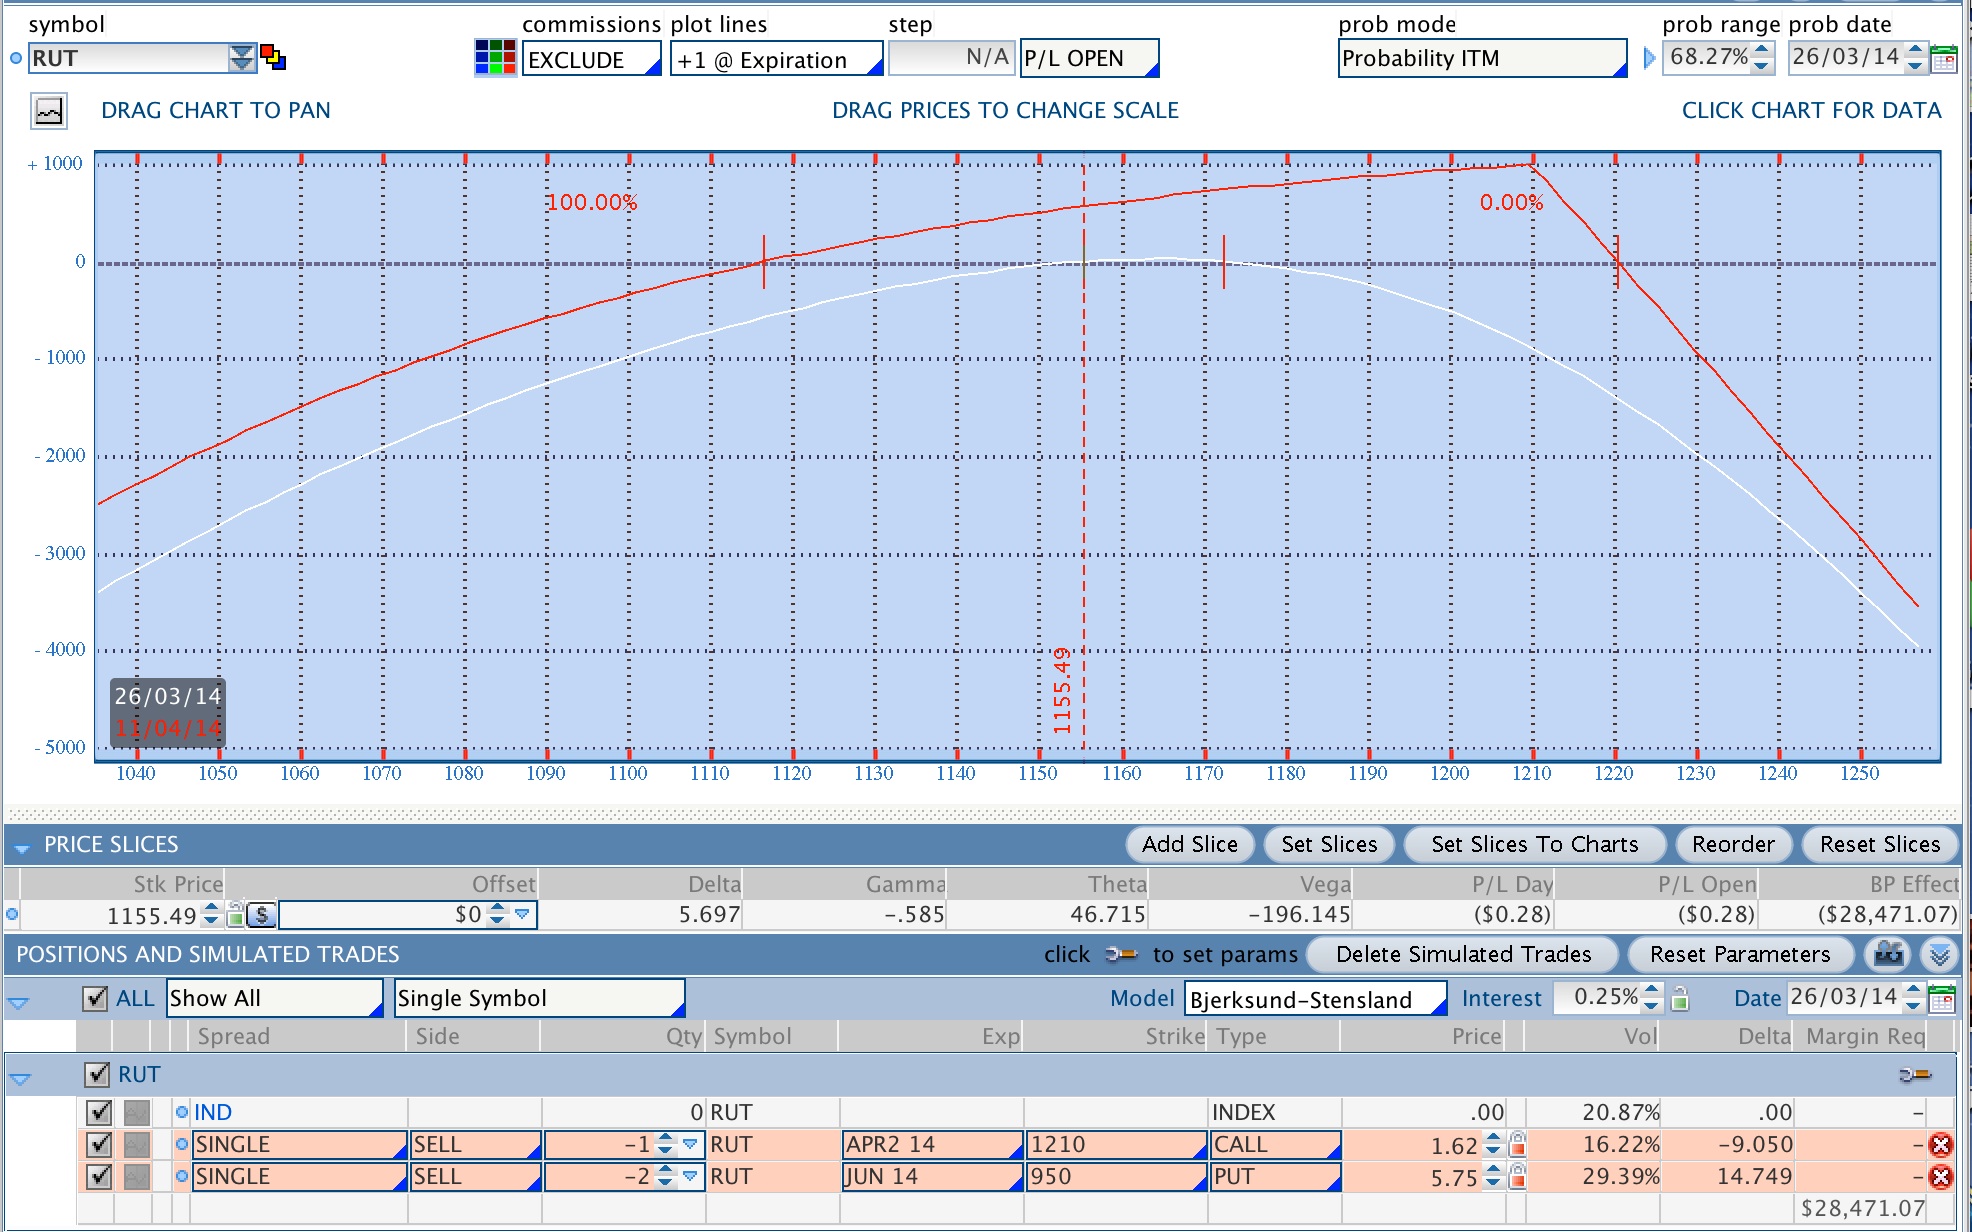Uncheck the APR2 14 1210 CALL row checkbox
The width and height of the screenshot is (1972, 1232).
[99, 1144]
